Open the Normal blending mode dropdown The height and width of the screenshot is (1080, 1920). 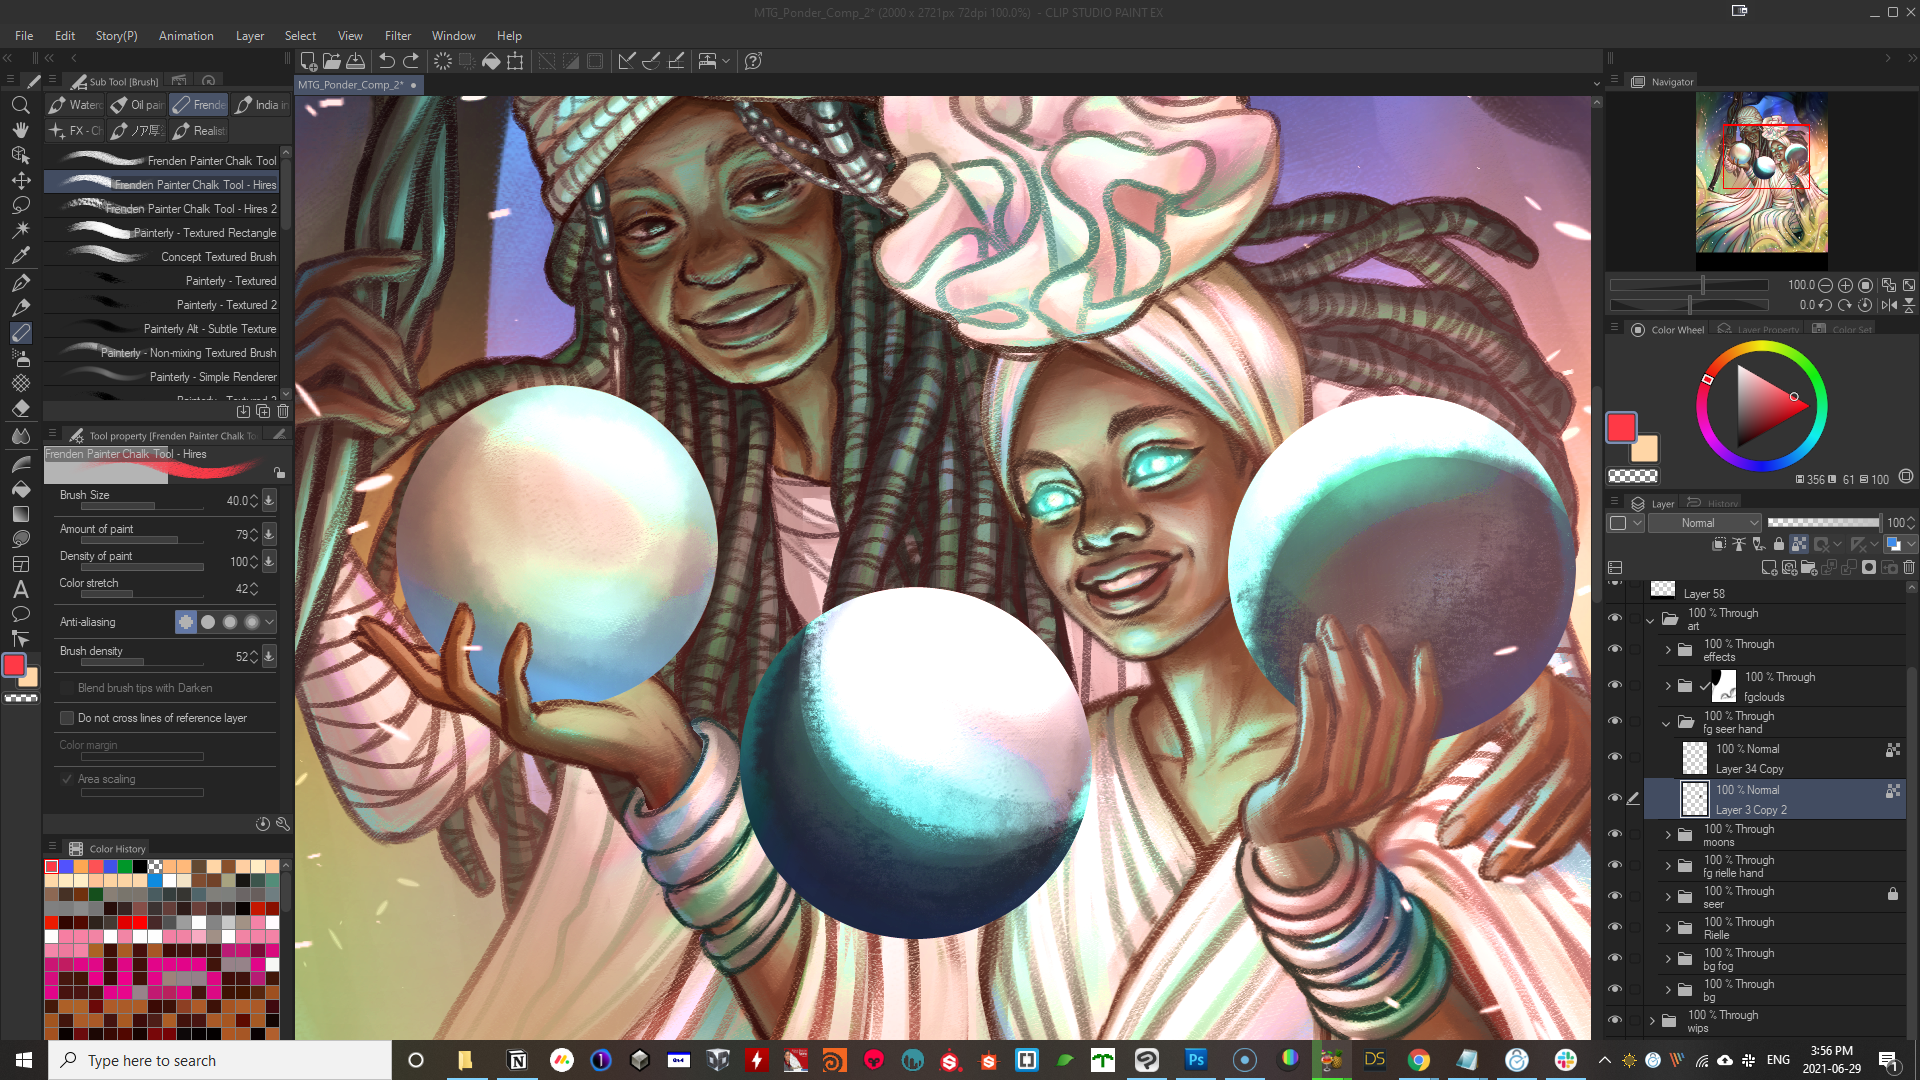pyautogui.click(x=1704, y=523)
